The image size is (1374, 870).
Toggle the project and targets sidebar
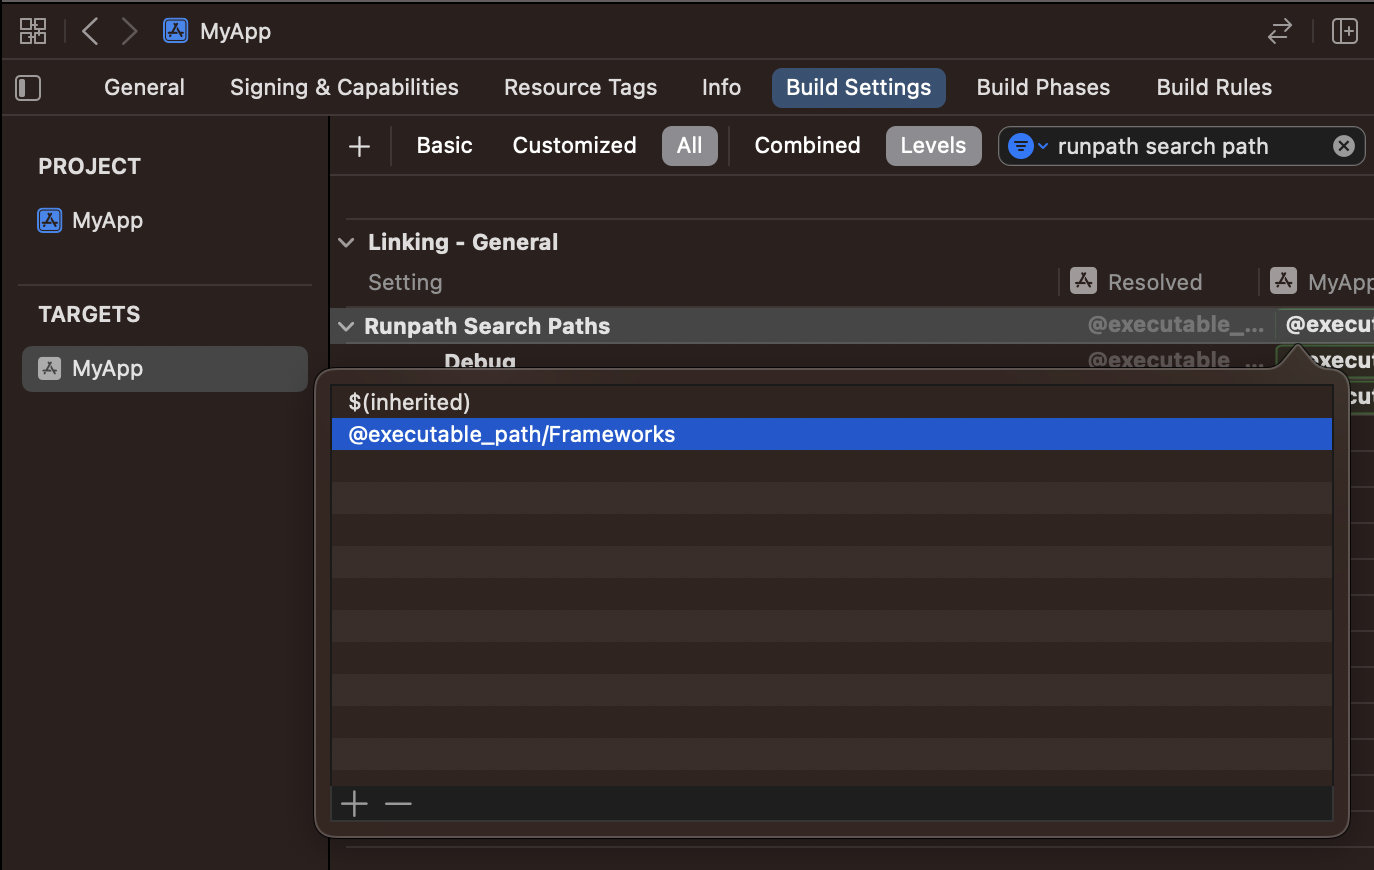(x=29, y=88)
